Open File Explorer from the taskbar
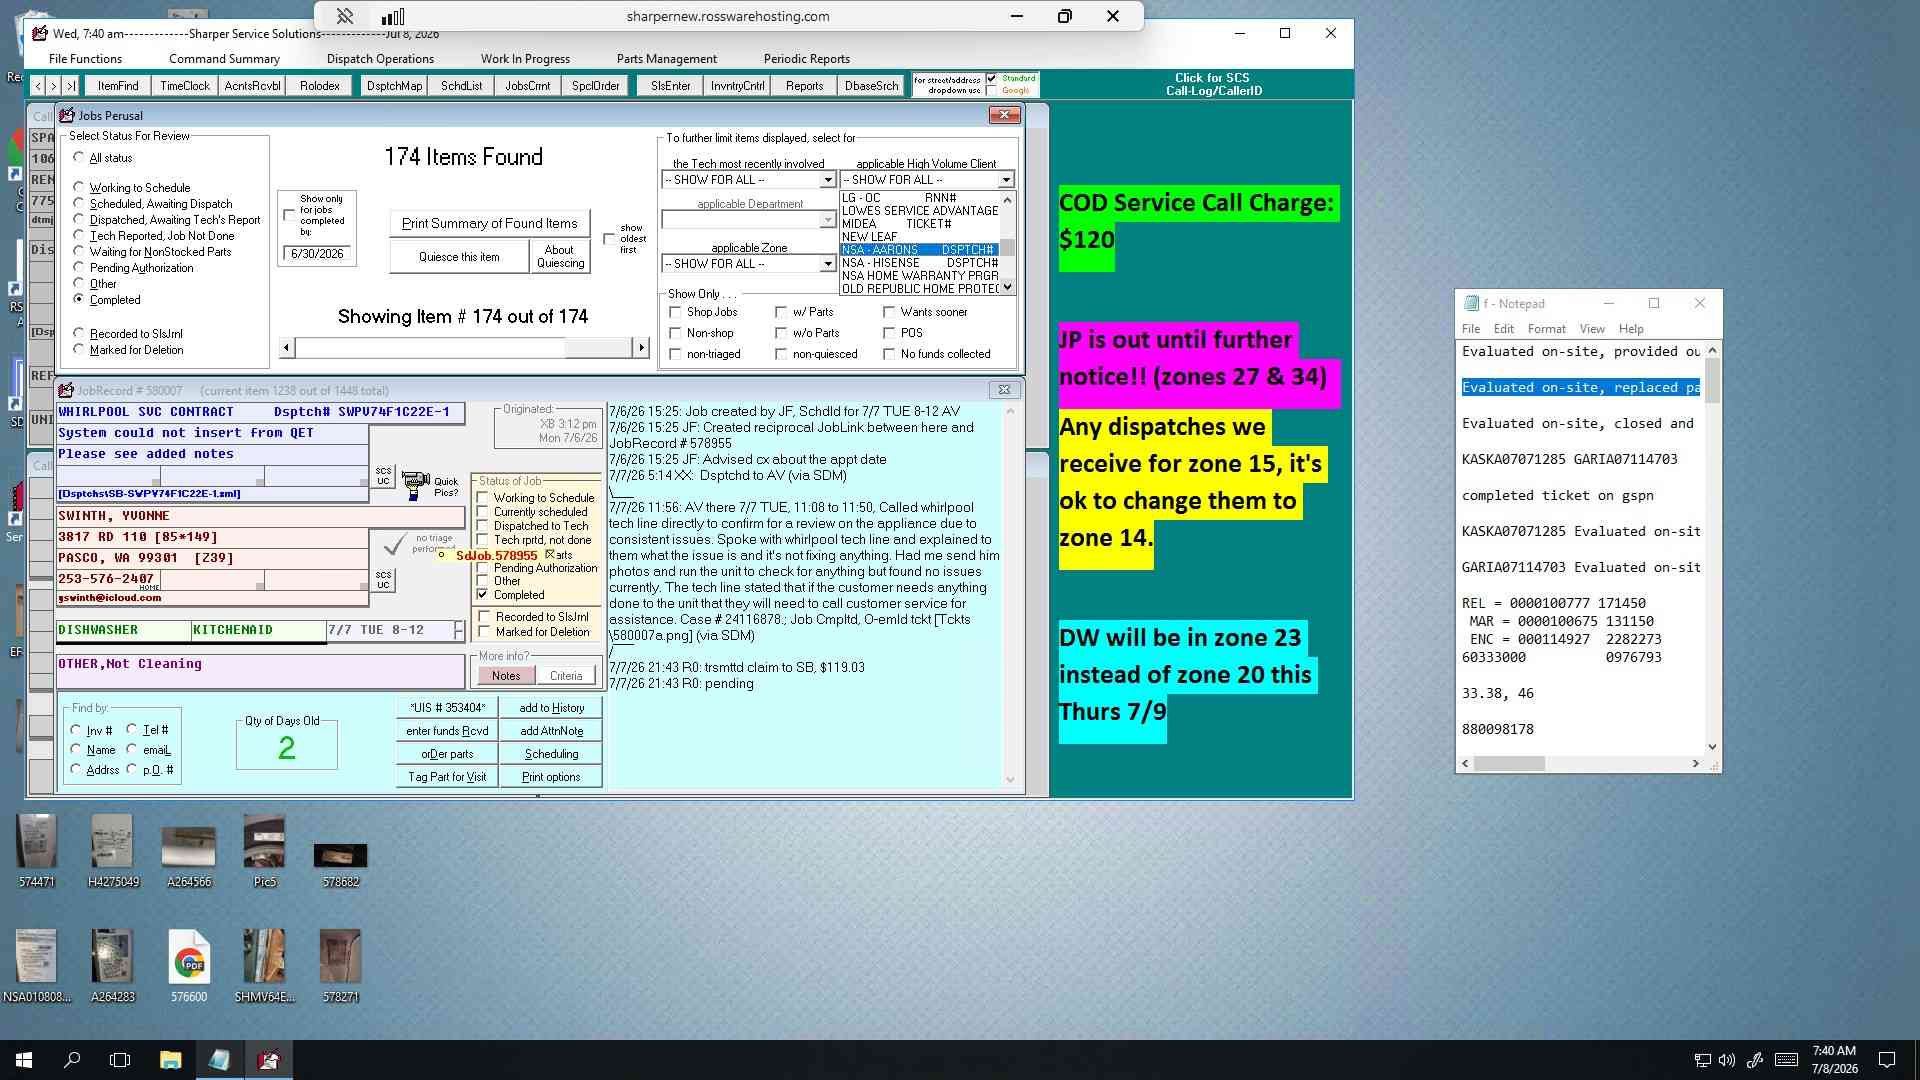The width and height of the screenshot is (1920, 1080). pyautogui.click(x=170, y=1060)
